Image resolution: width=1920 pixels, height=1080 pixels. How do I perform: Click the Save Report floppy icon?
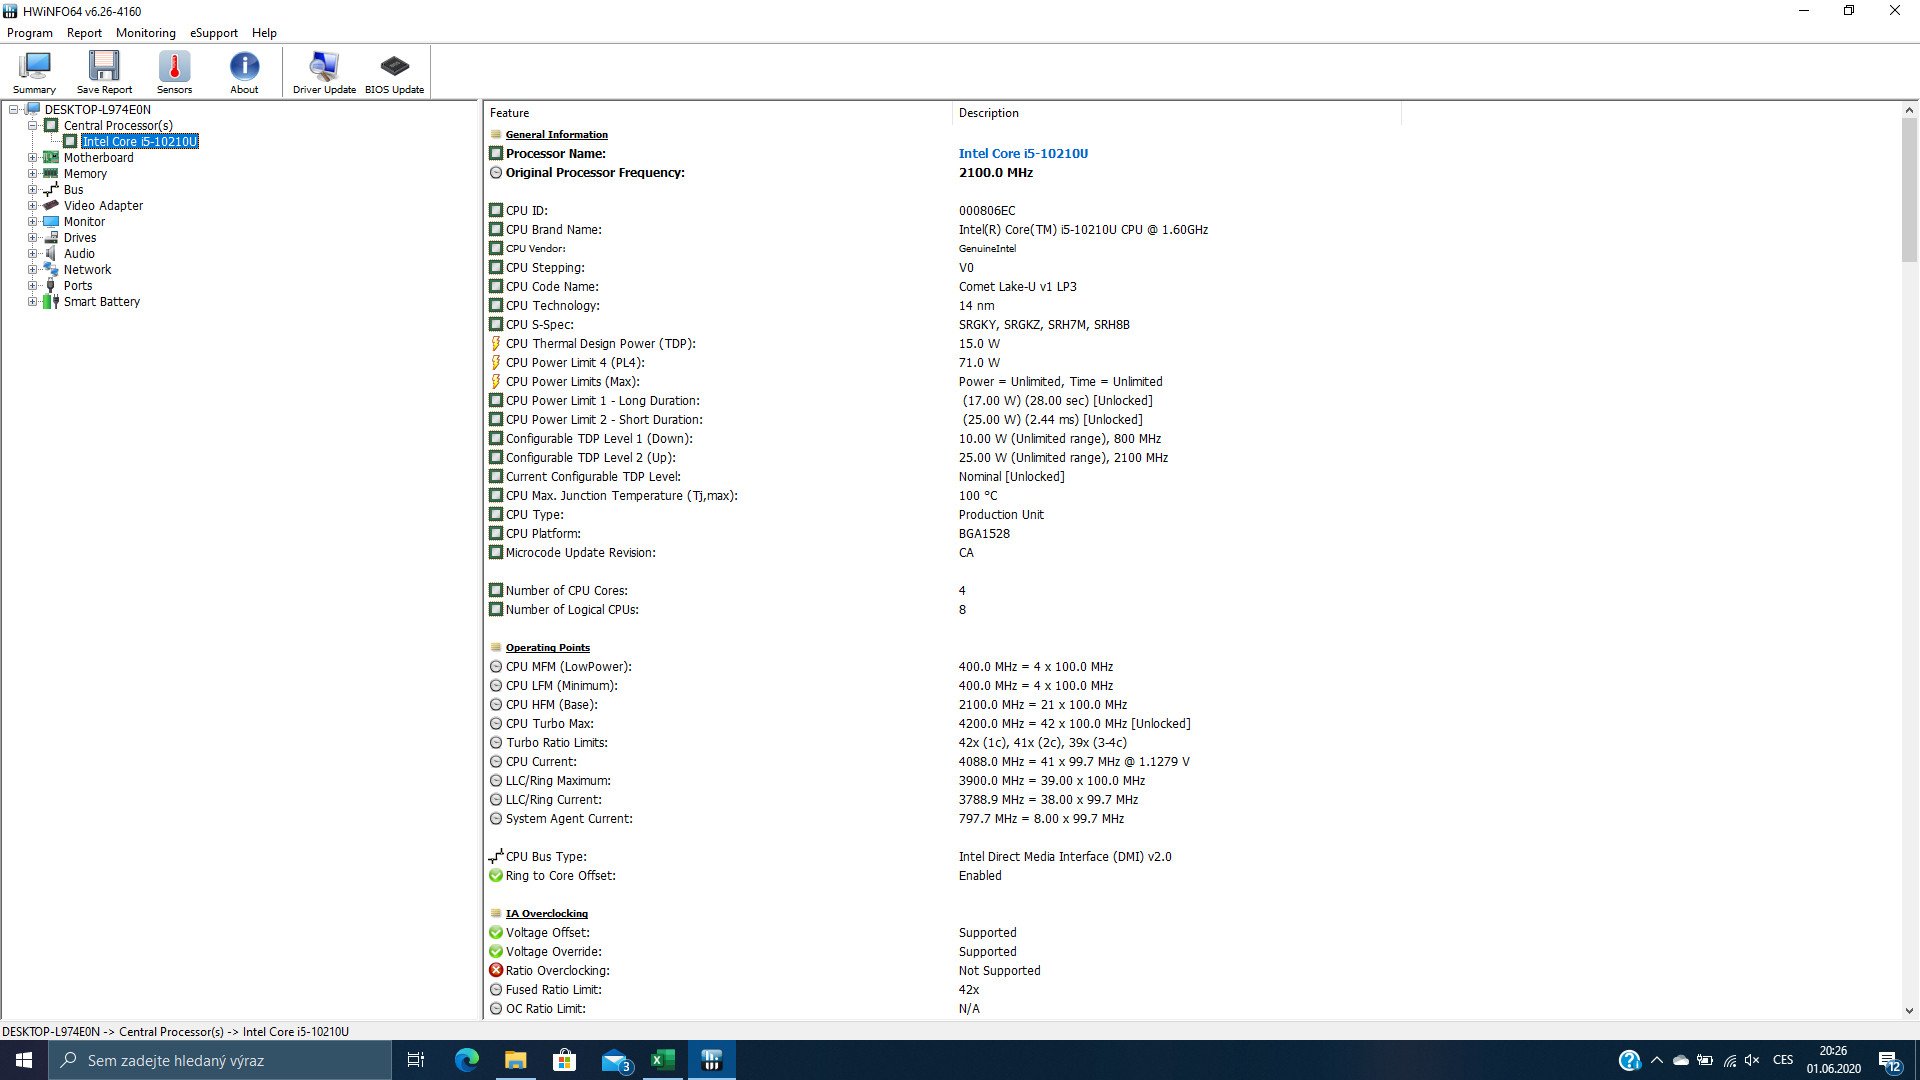(x=104, y=72)
